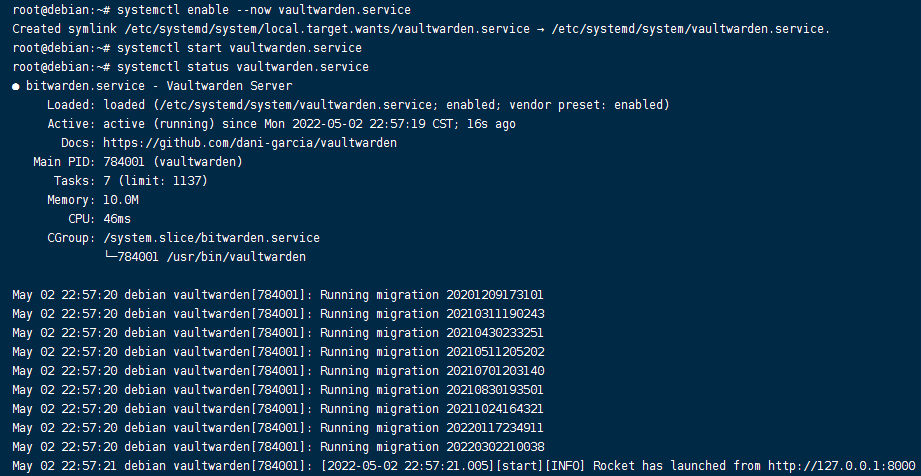Screen dimensions: 921x476
Task: Click the 'systemctl enable --now vaultwarden.service' command
Action: 264,10
